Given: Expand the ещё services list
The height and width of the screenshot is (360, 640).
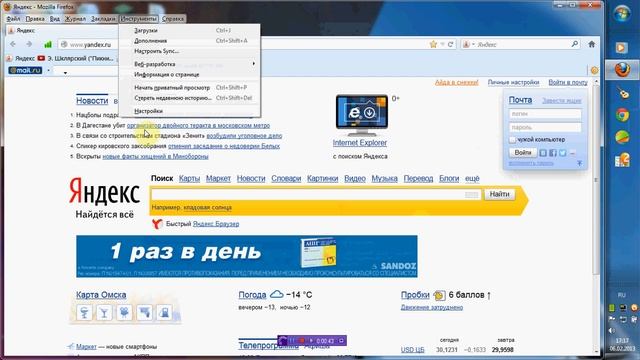Looking at the screenshot, I should click(472, 178).
